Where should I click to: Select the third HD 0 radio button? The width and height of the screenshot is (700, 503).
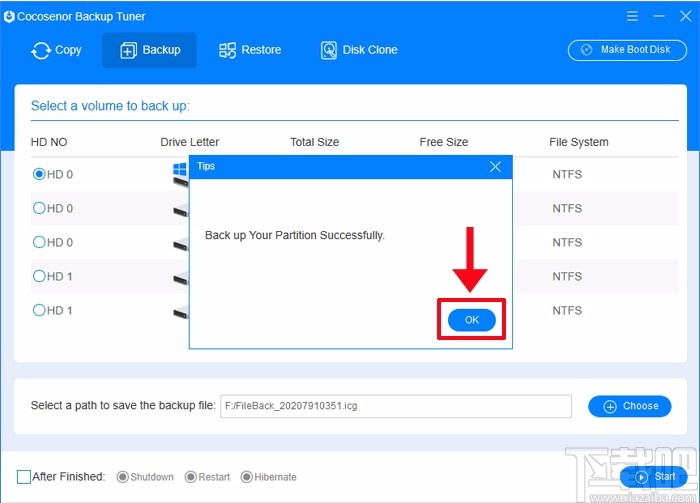tap(39, 242)
